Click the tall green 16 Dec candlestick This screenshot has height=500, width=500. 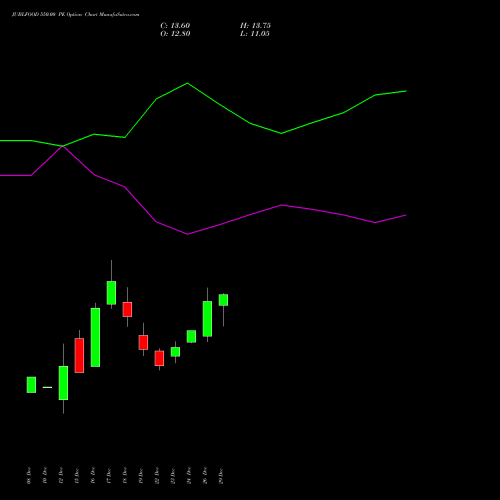pyautogui.click(x=95, y=337)
